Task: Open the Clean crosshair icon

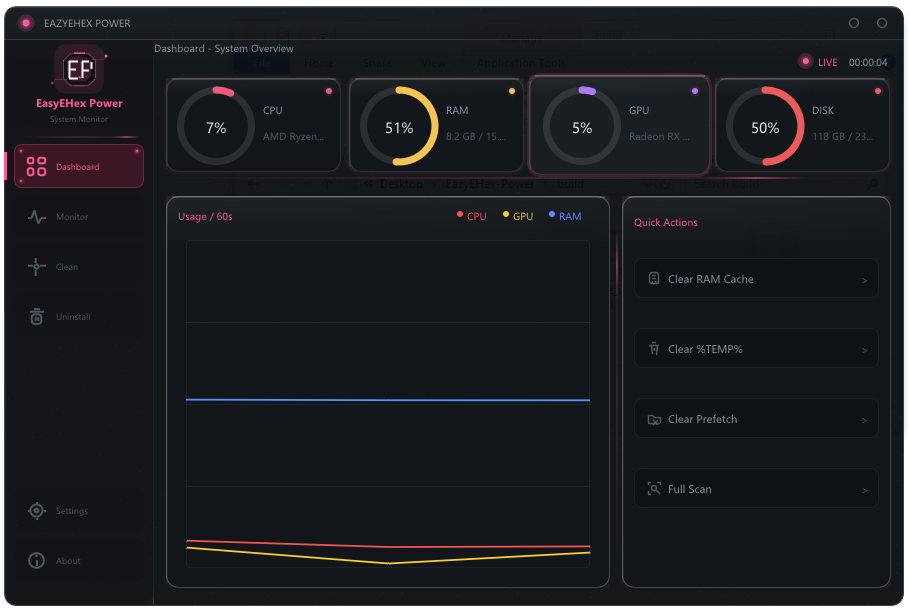Action: pyautogui.click(x=37, y=267)
